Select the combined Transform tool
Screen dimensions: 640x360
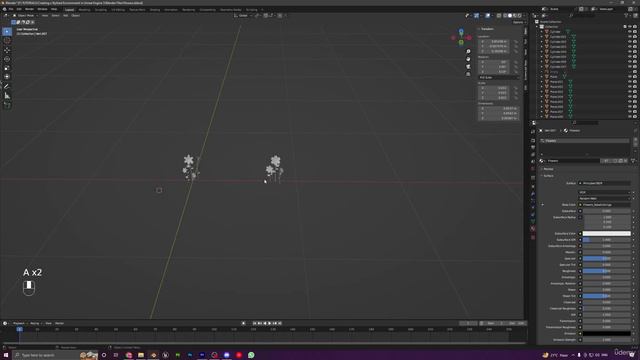click(7, 77)
